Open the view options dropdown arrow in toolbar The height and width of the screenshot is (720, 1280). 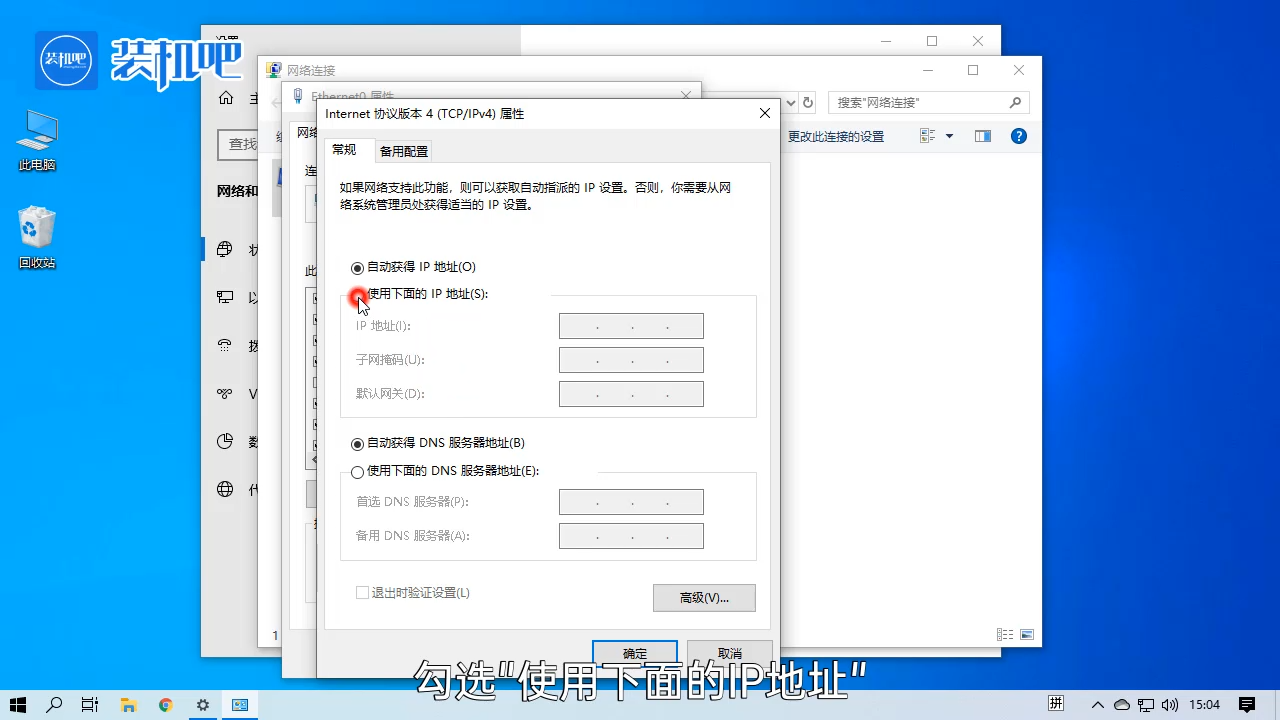pyautogui.click(x=948, y=135)
